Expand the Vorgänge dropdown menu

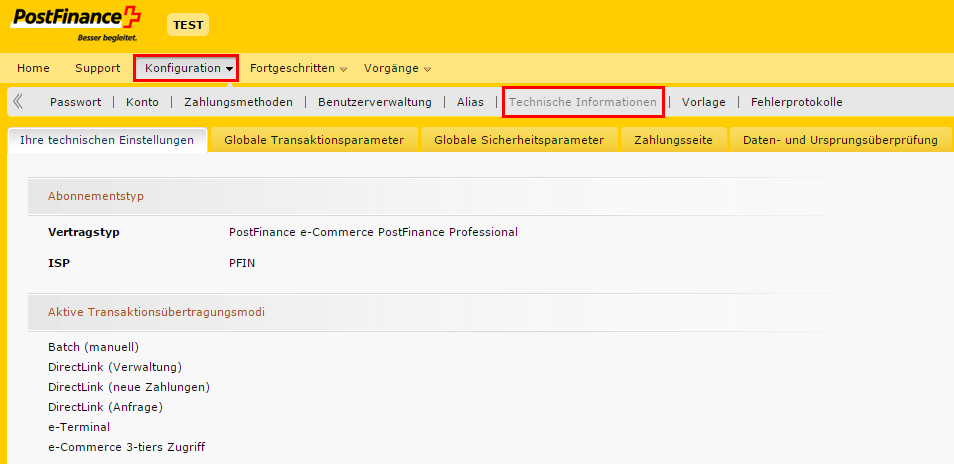[397, 68]
